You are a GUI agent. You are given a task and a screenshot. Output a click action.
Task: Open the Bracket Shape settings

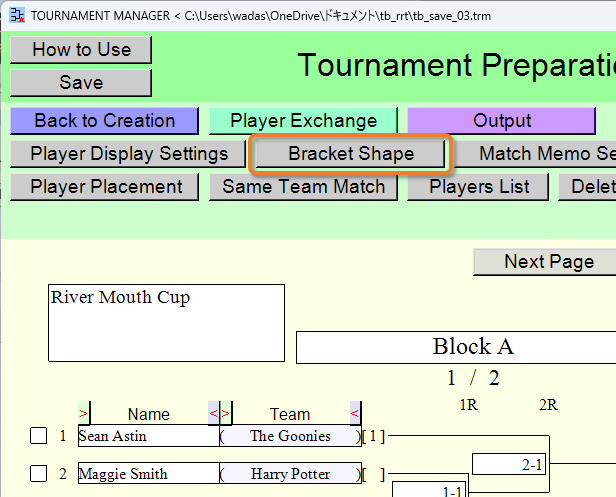(351, 154)
